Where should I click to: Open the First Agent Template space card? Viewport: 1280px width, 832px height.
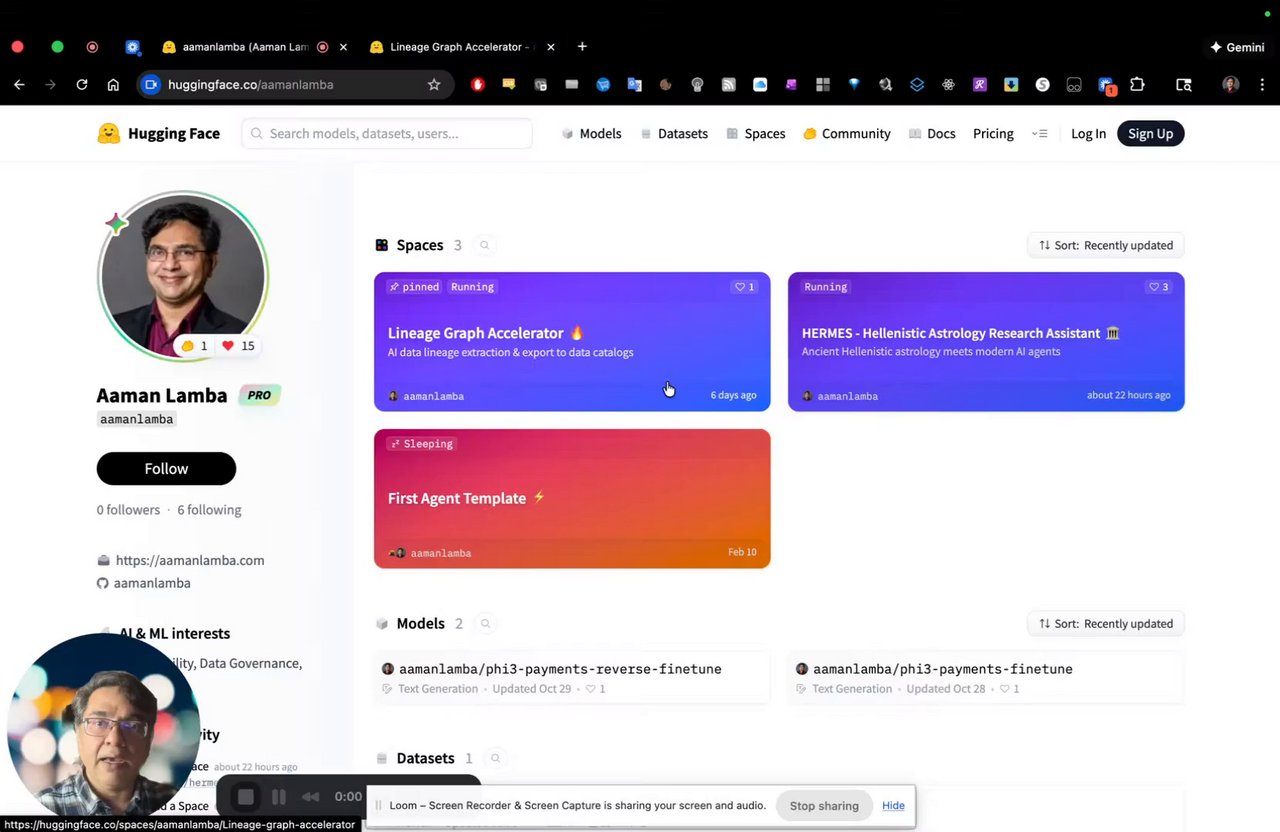point(572,498)
